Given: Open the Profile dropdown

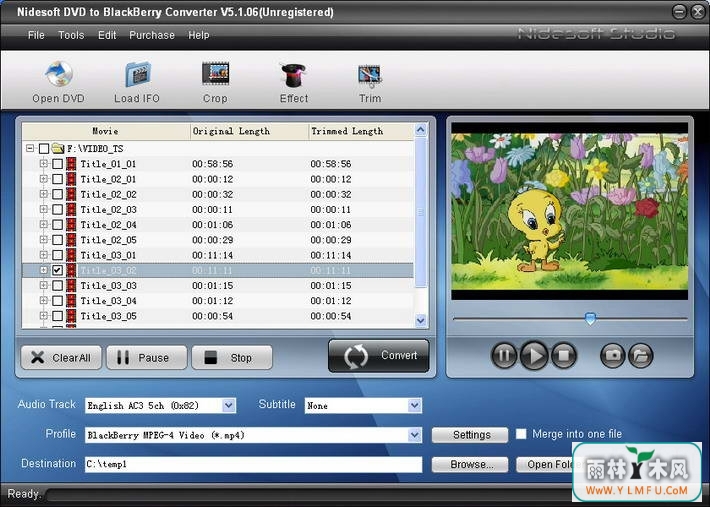Looking at the screenshot, I should [x=414, y=435].
